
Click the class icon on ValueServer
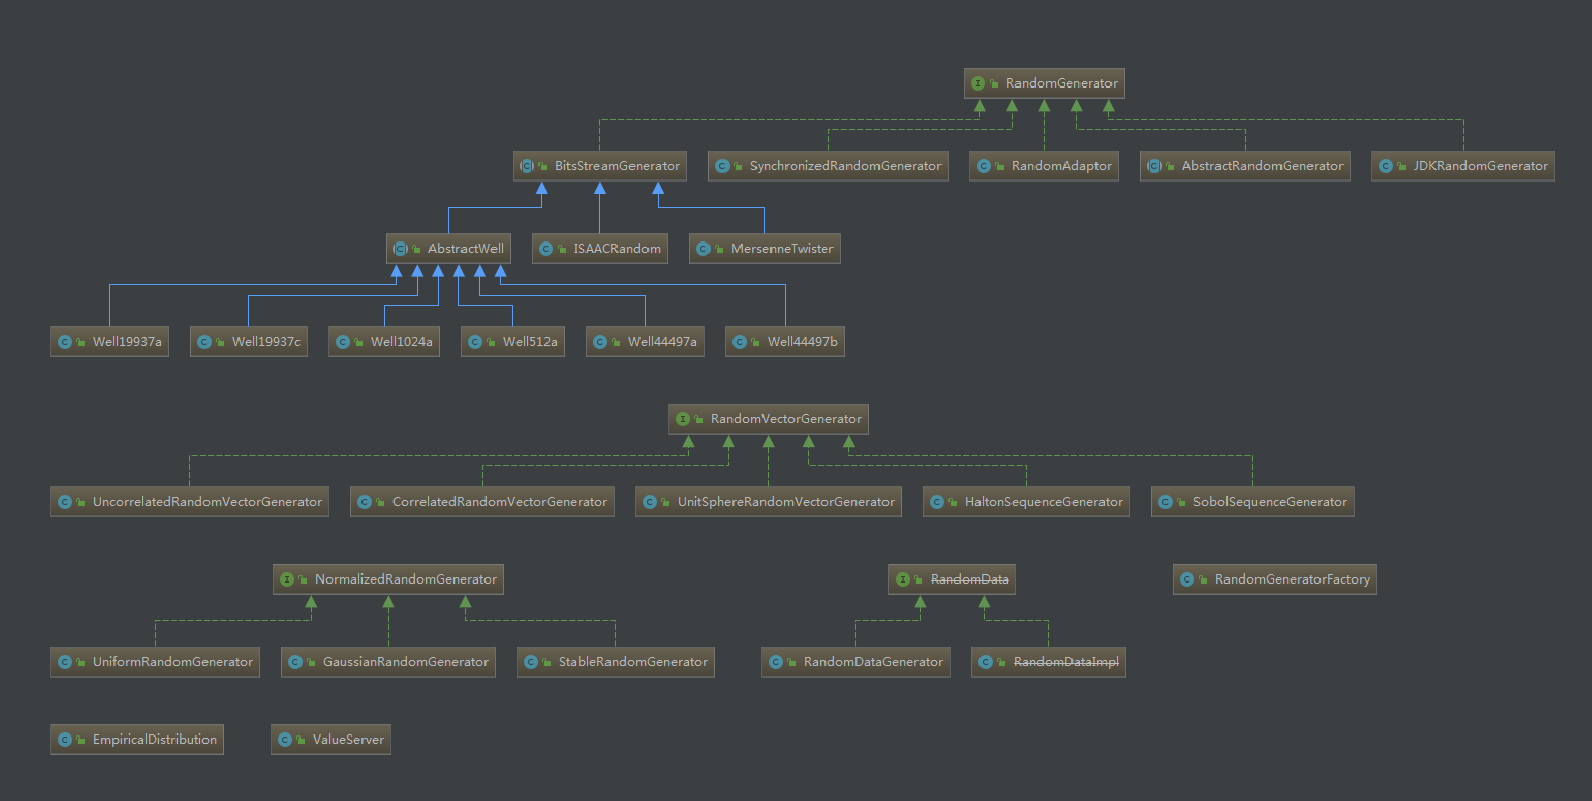click(x=285, y=740)
